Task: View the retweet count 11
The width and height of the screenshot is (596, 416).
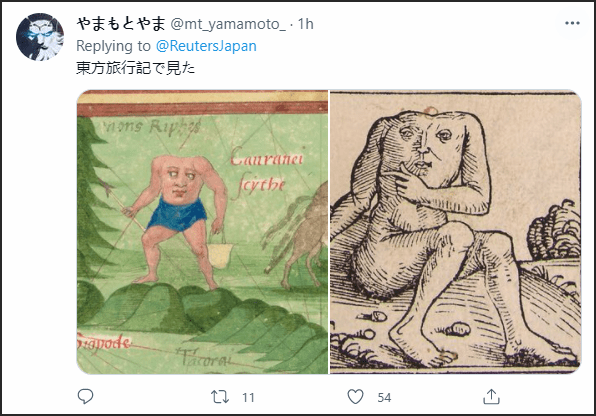Action: (248, 398)
